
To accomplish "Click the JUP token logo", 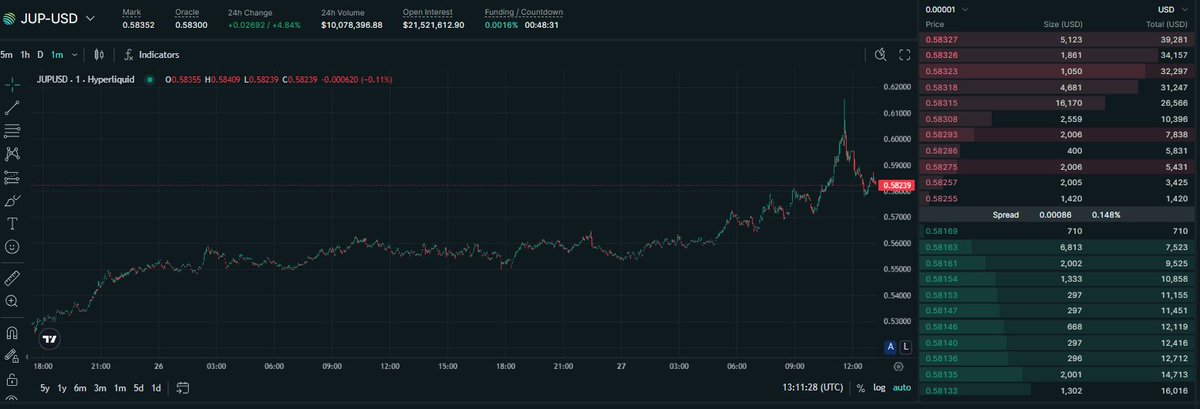I will pyautogui.click(x=10, y=18).
